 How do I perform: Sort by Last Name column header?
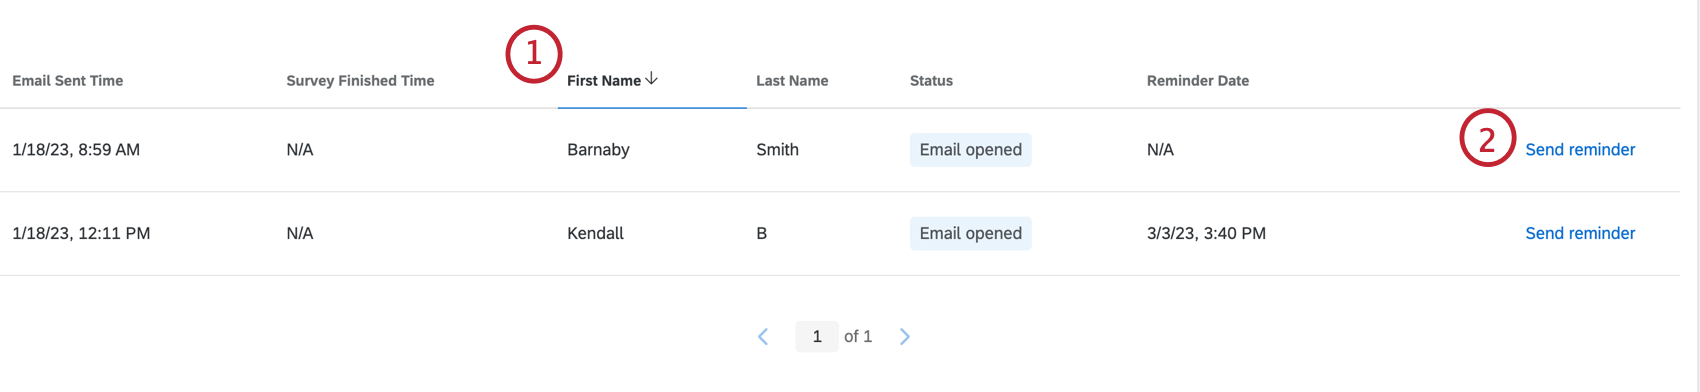(x=792, y=81)
